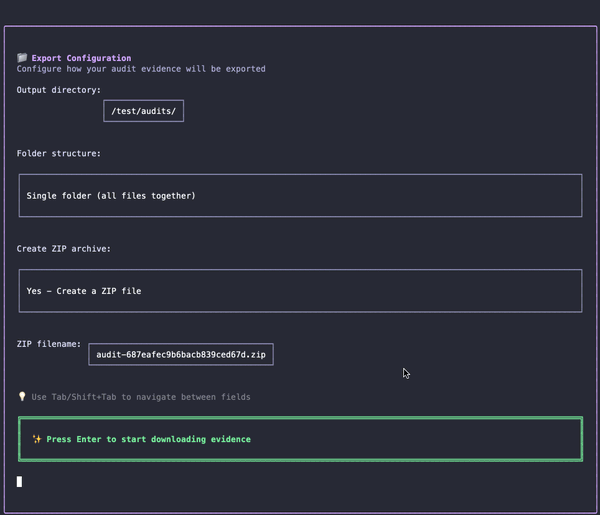Image resolution: width=600 pixels, height=515 pixels.
Task: Open the Create ZIP archive selection box
Action: click(300, 291)
